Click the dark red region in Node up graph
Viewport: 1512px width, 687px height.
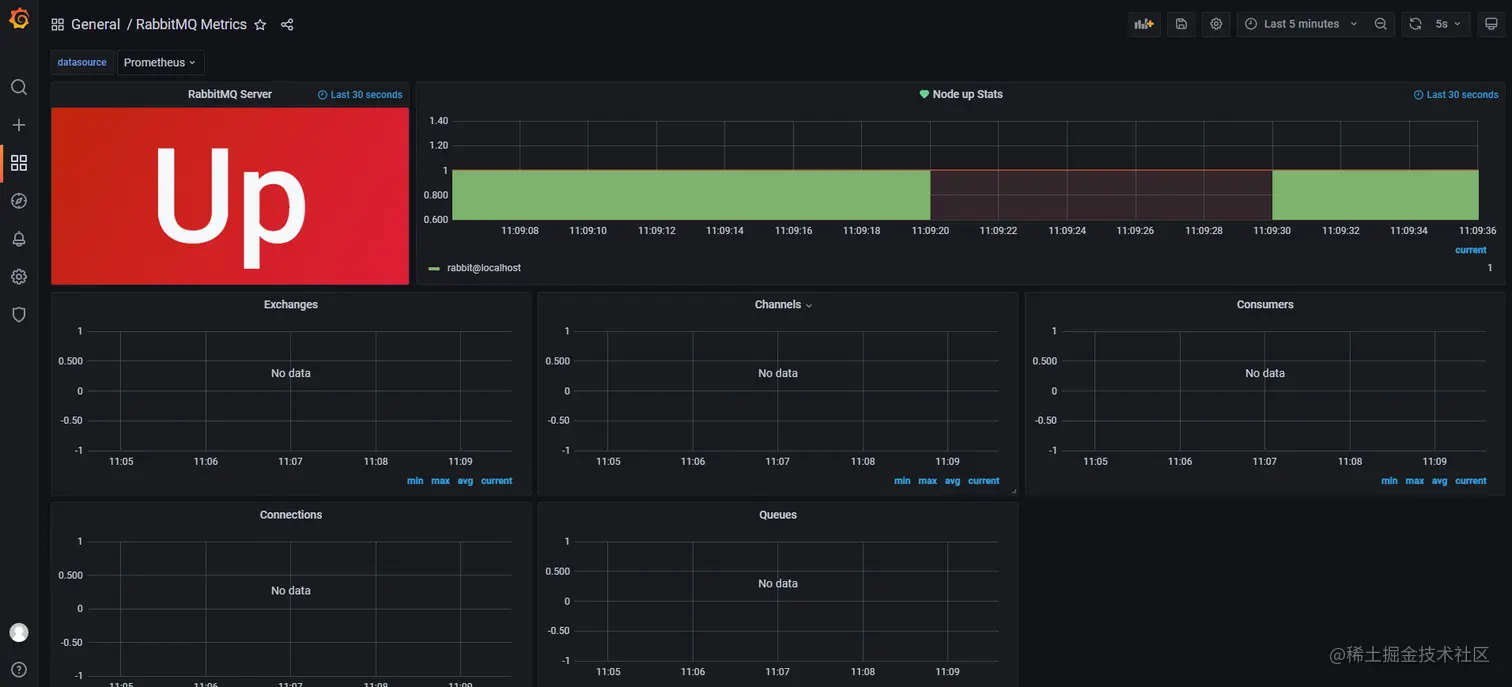pos(1101,195)
